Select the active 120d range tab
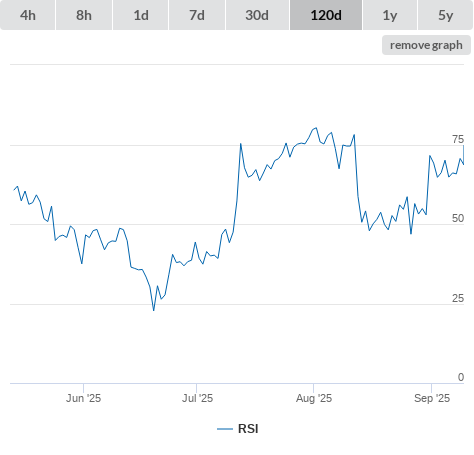474x455 pixels. (x=326, y=15)
